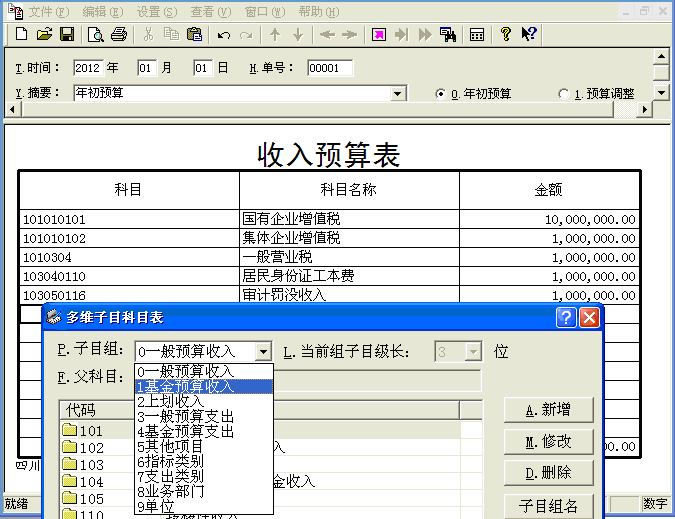
Task: Choose 1基金预算收入 from the list
Action: 204,386
